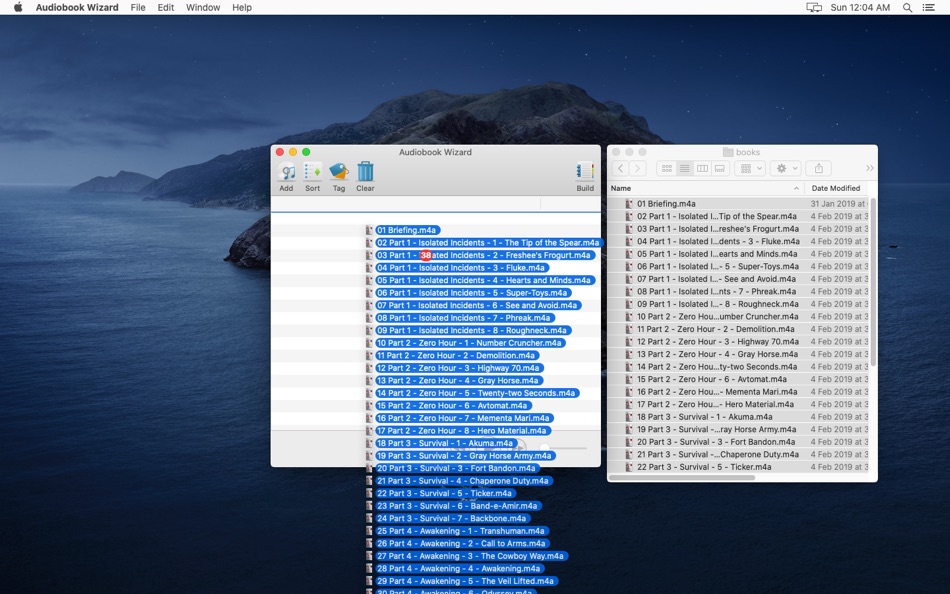Click the Date Modified column header in Finder
The height and width of the screenshot is (594, 950).
pyautogui.click(x=838, y=189)
